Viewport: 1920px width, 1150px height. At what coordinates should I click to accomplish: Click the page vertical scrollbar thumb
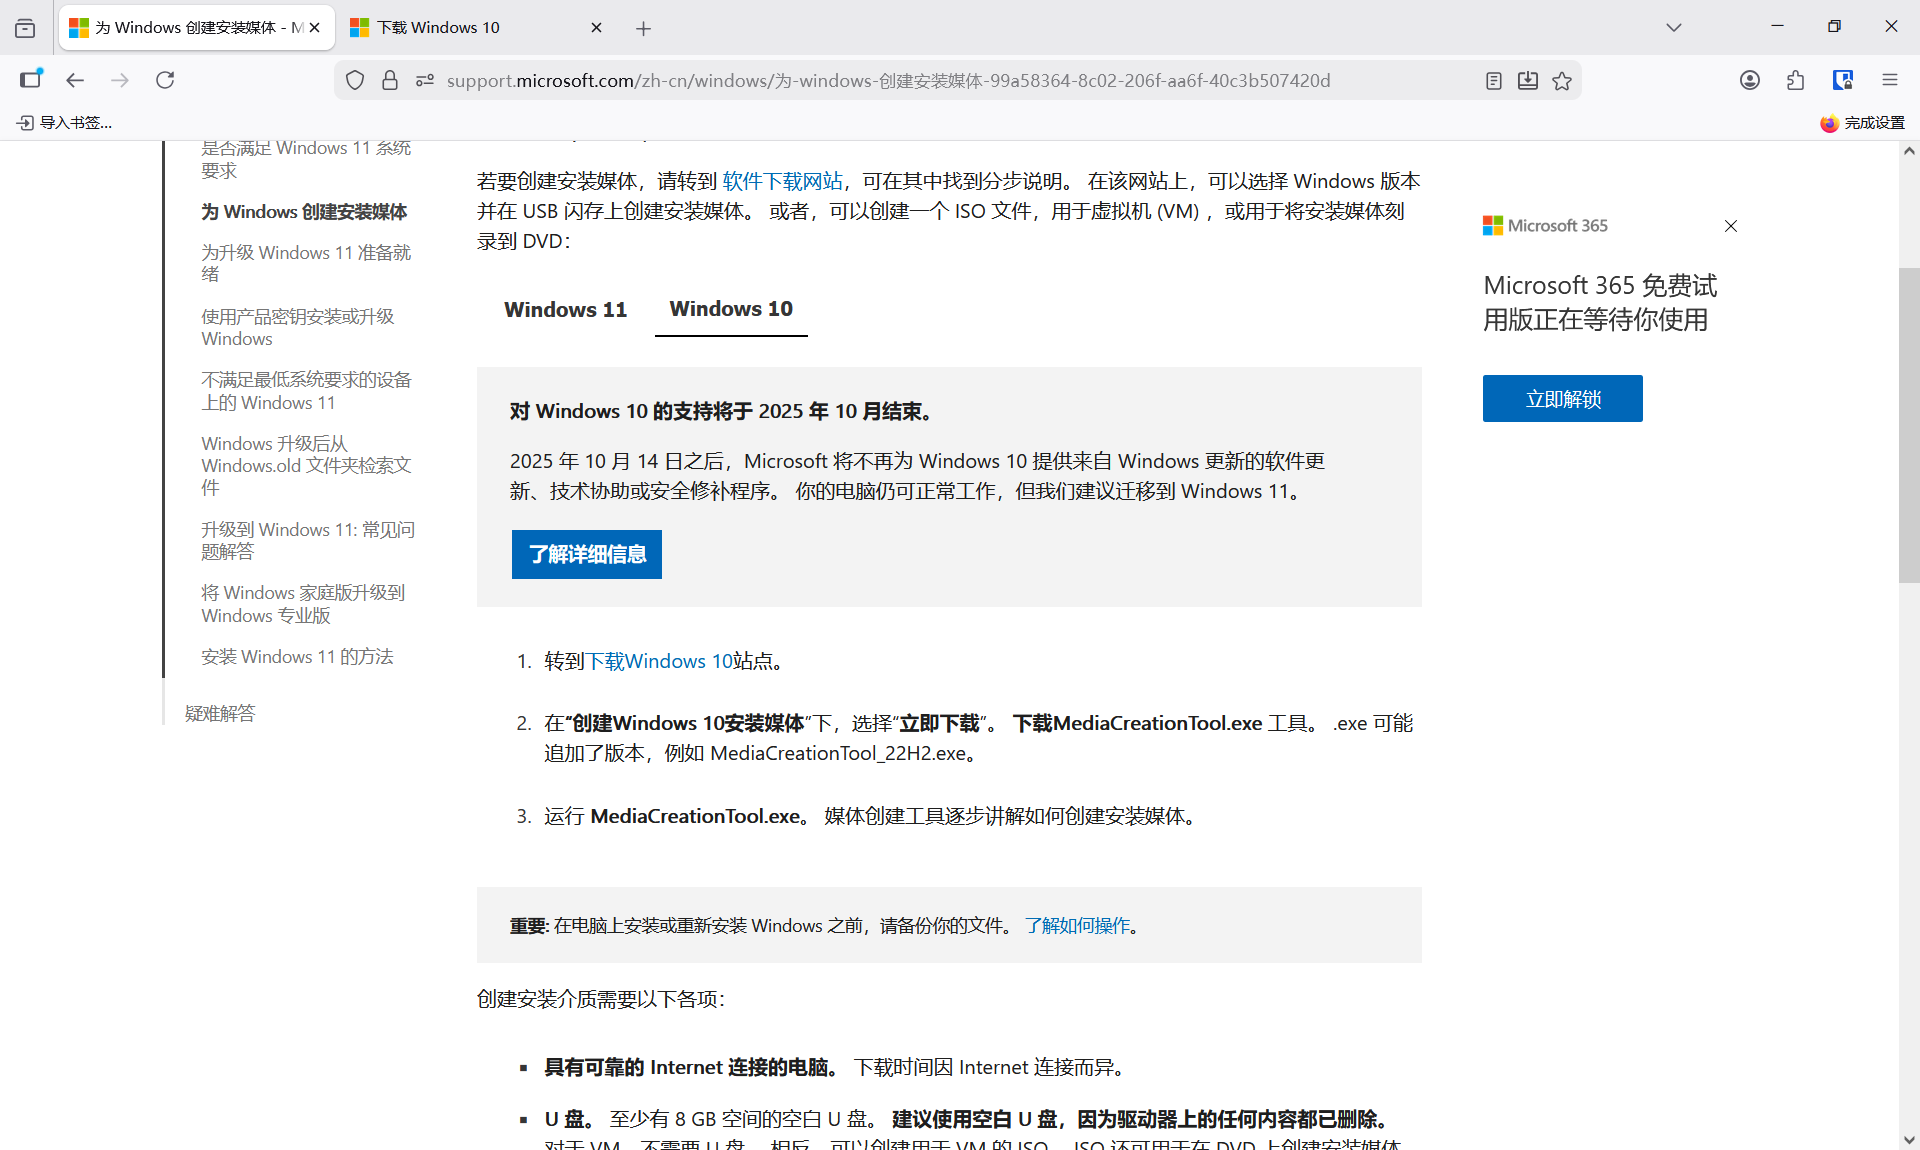pos(1908,425)
